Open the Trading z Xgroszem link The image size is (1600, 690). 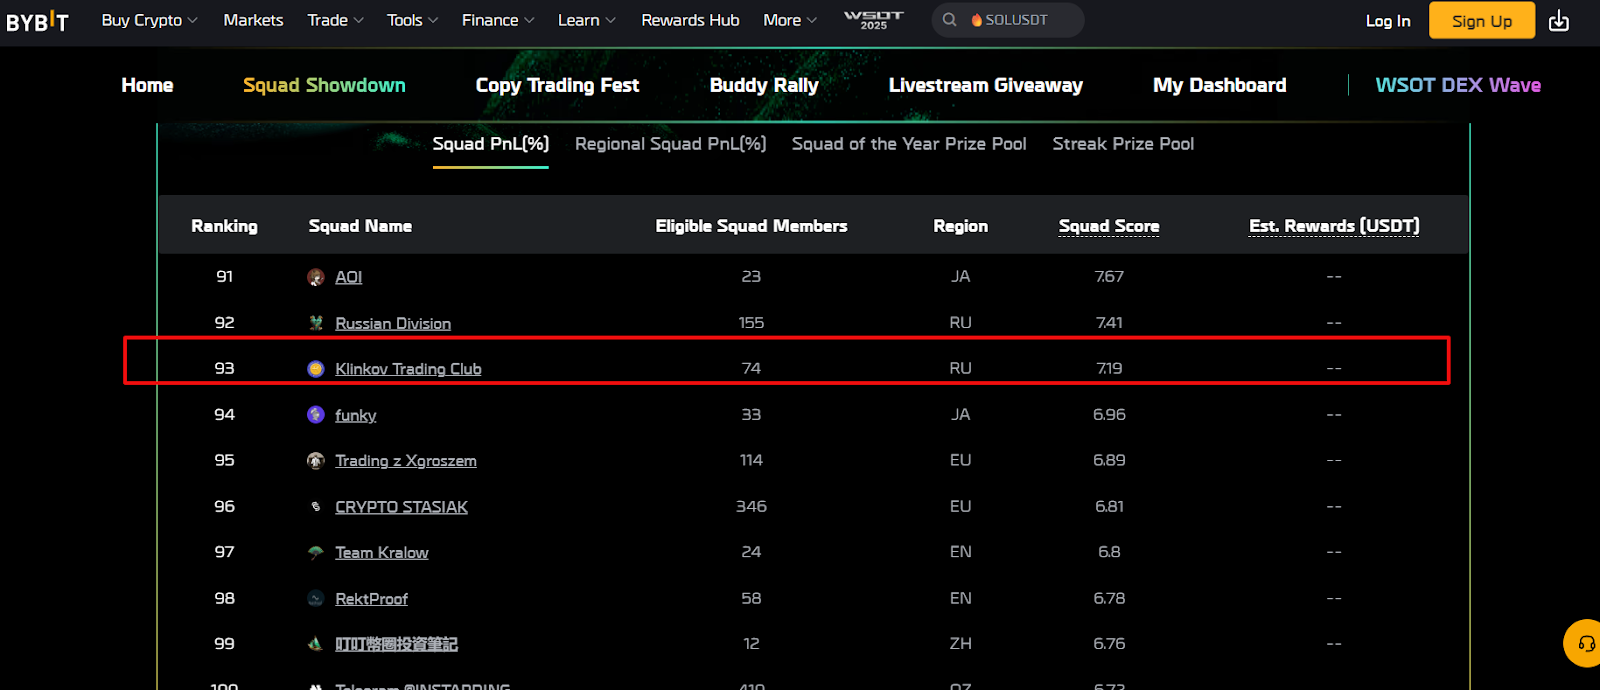[x=406, y=461]
